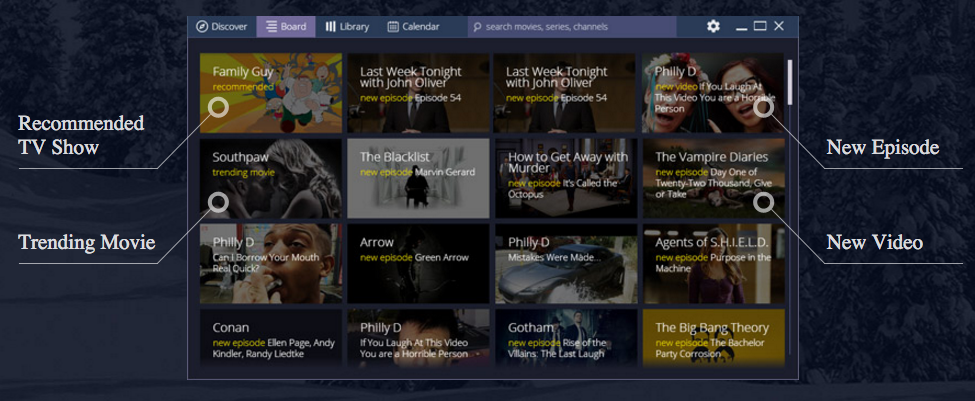Click the Calendar grid icon
This screenshot has width=975, height=401.
coord(393,27)
